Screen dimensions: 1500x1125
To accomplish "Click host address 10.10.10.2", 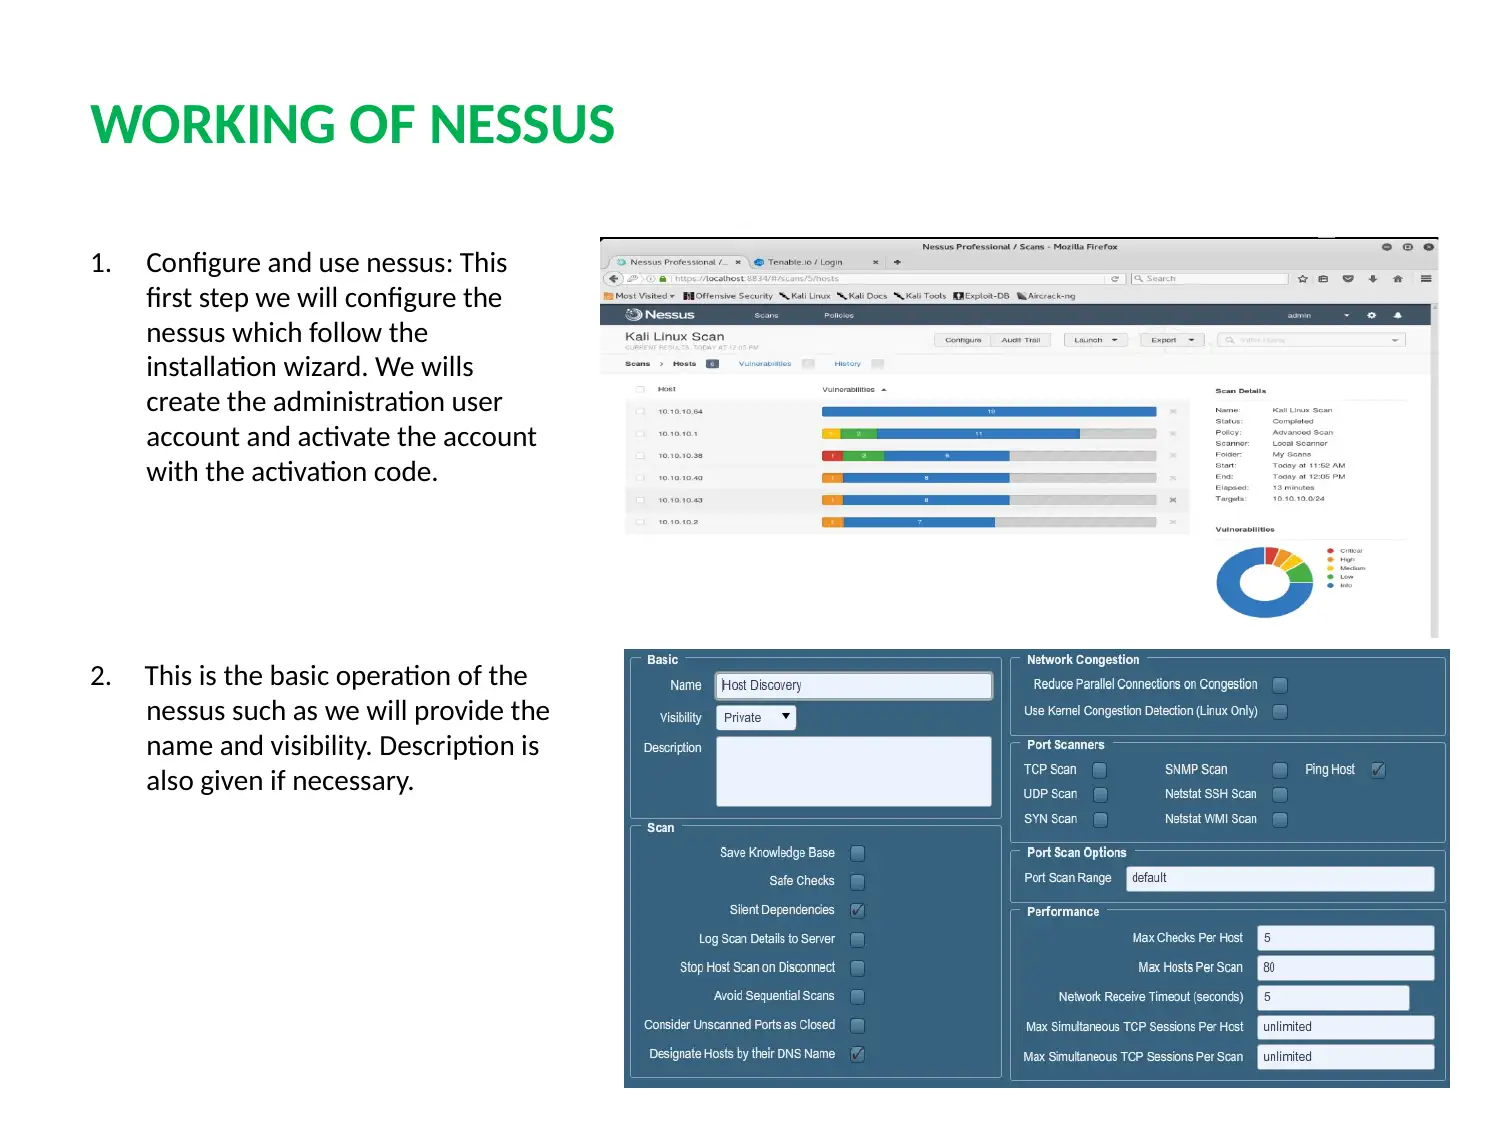I will click(678, 522).
